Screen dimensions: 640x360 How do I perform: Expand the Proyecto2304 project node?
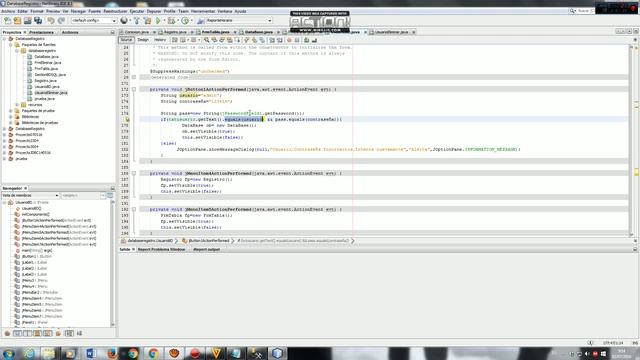tap(5, 140)
